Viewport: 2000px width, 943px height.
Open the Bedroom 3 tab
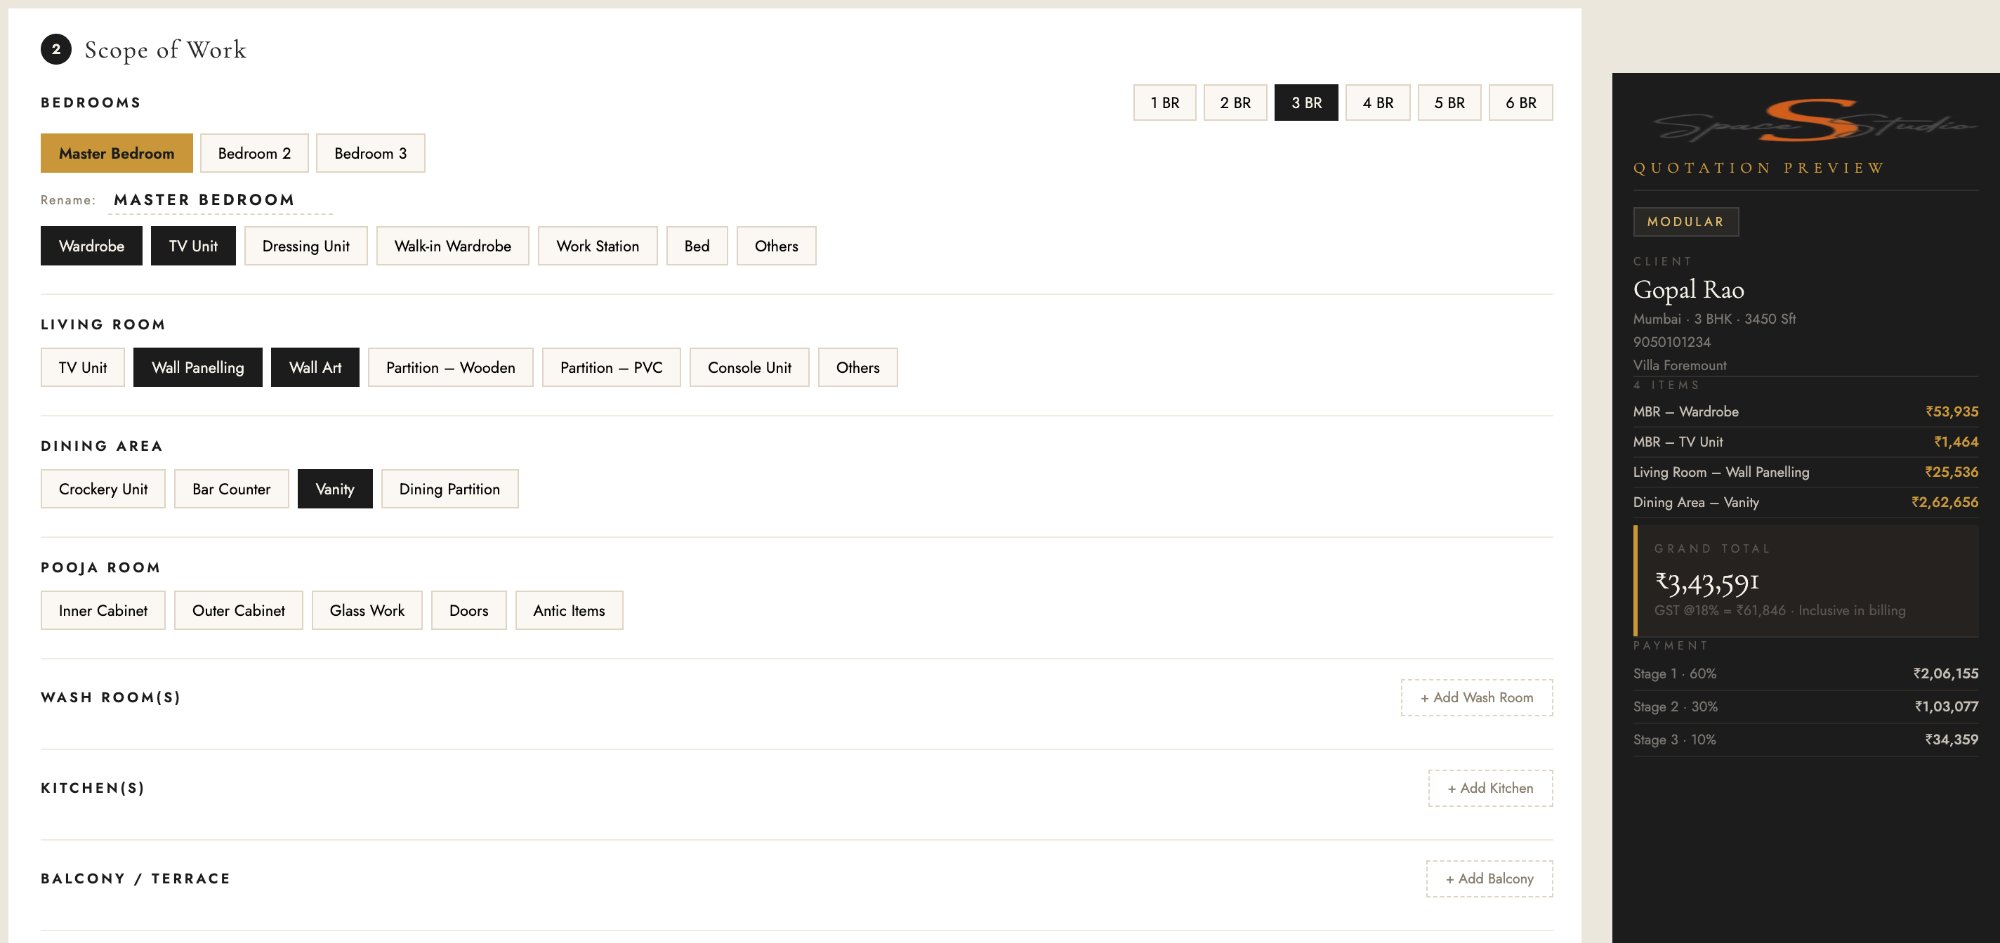click(370, 153)
